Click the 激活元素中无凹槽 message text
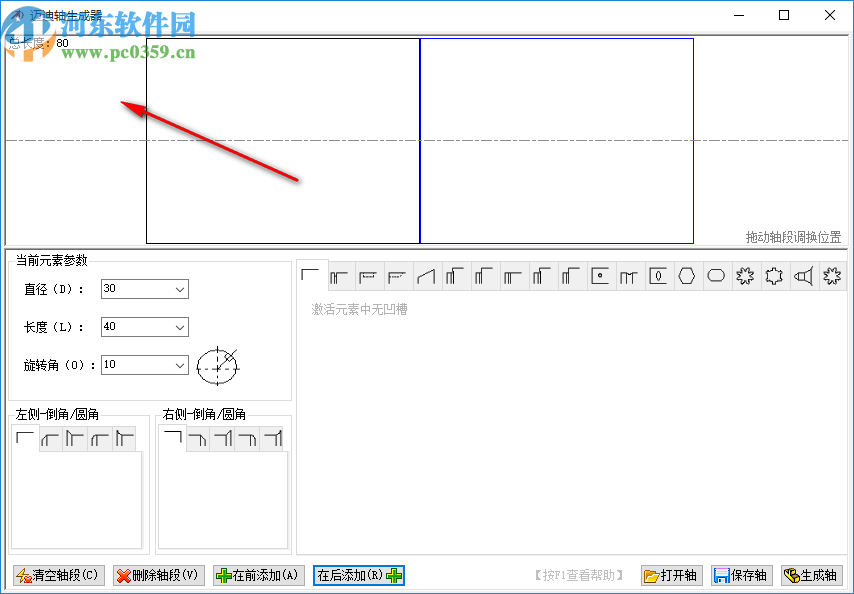 pyautogui.click(x=359, y=309)
